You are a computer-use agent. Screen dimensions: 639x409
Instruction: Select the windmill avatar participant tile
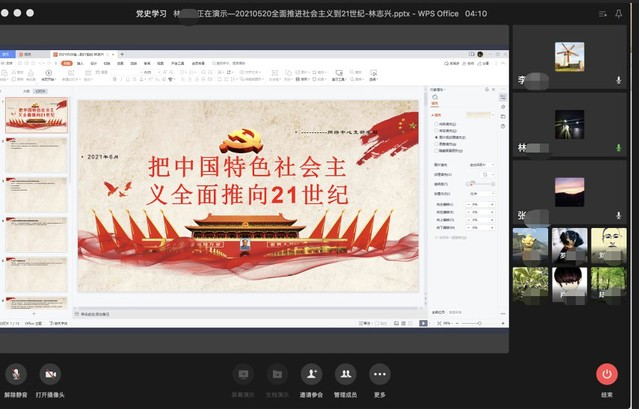click(569, 56)
